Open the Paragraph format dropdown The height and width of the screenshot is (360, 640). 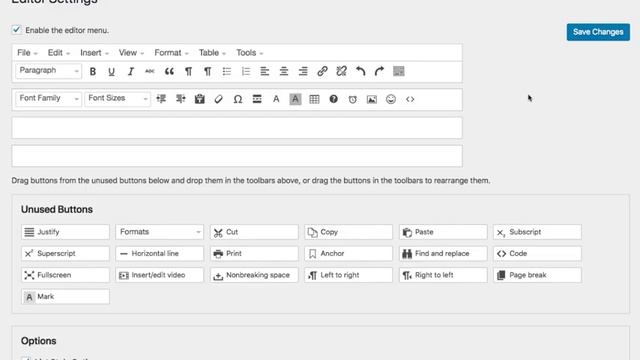click(x=49, y=71)
